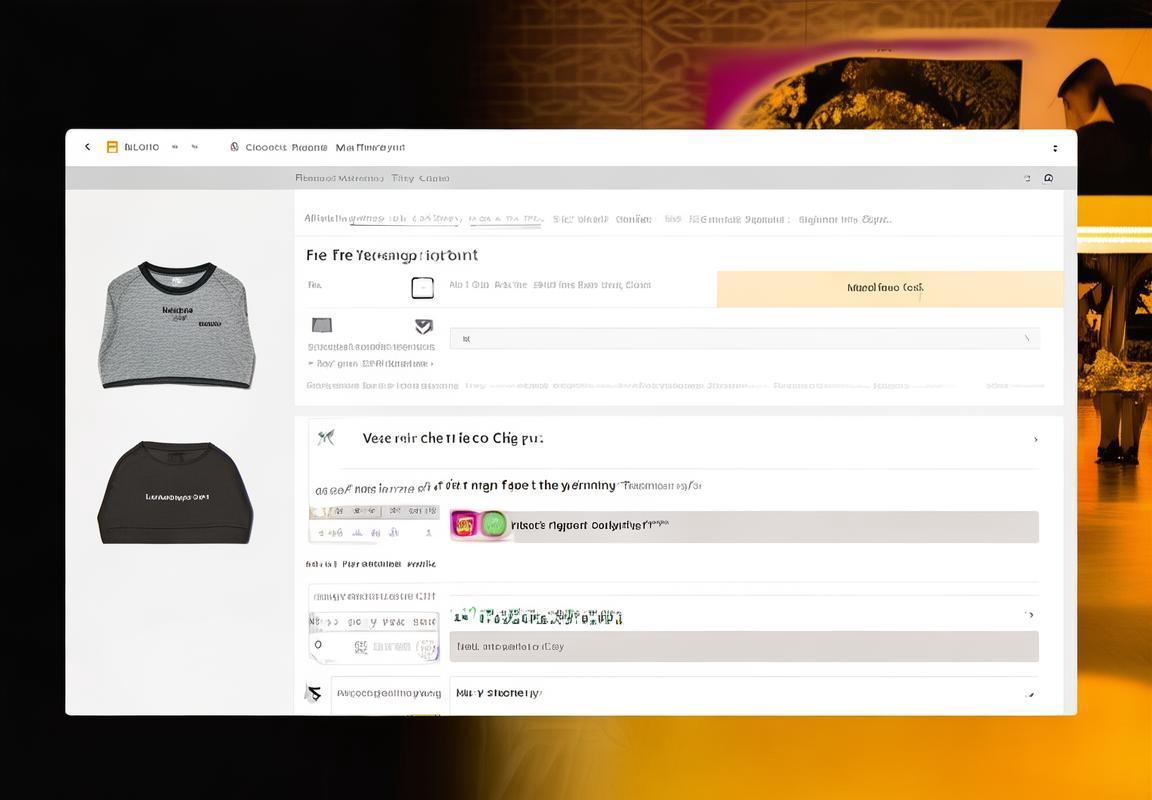Select the second underlined tab in row
This screenshot has width=1152, height=800.
(505, 219)
